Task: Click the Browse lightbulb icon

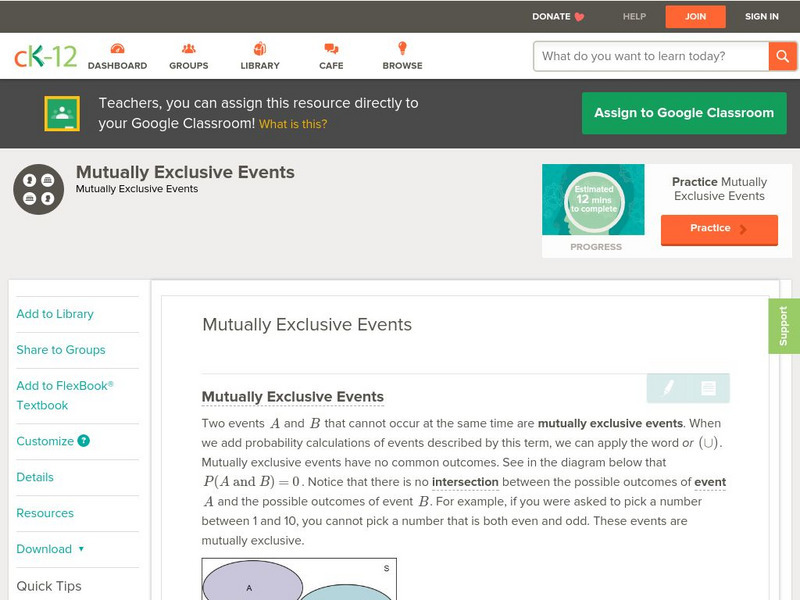Action: click(402, 49)
